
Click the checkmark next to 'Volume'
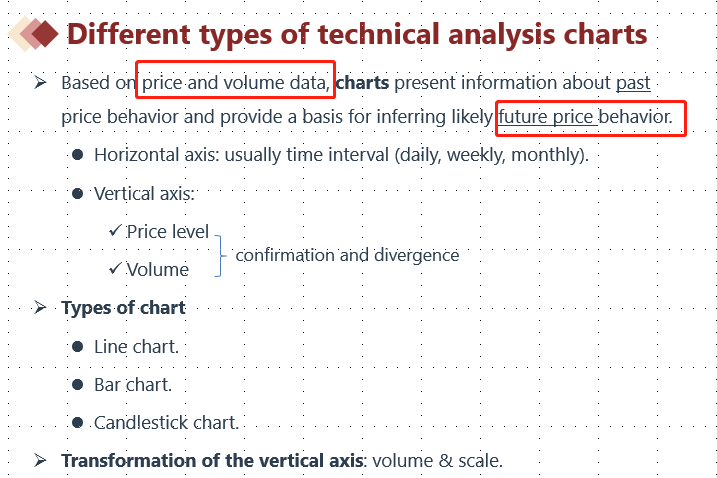[115, 268]
